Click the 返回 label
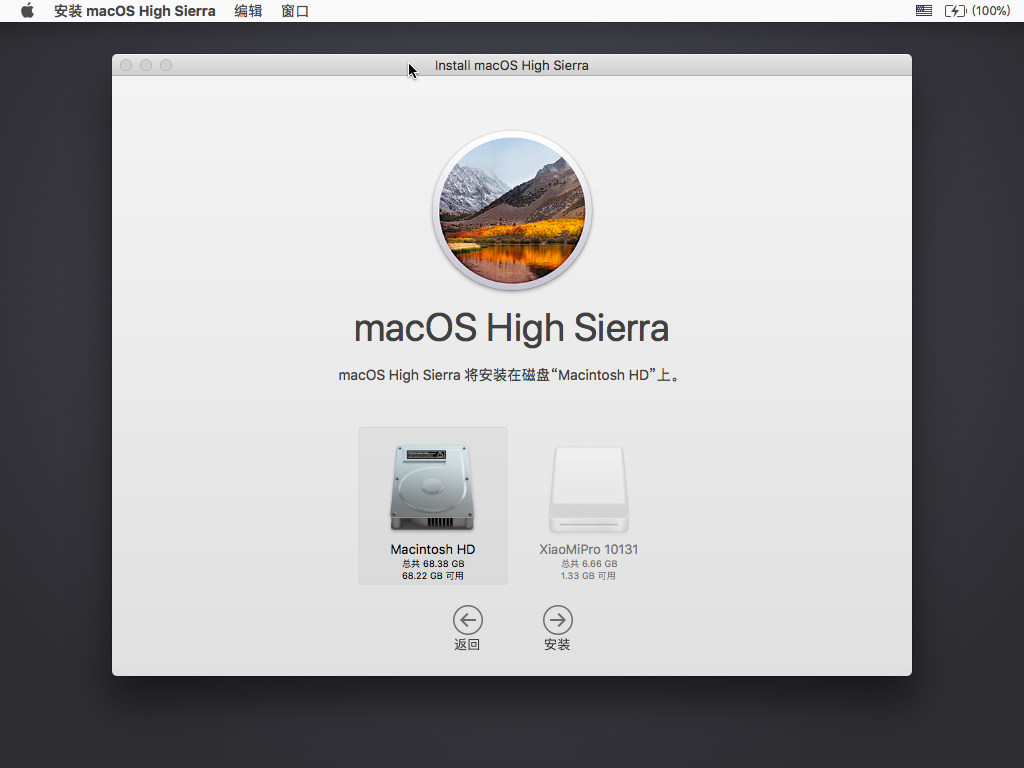 [467, 645]
